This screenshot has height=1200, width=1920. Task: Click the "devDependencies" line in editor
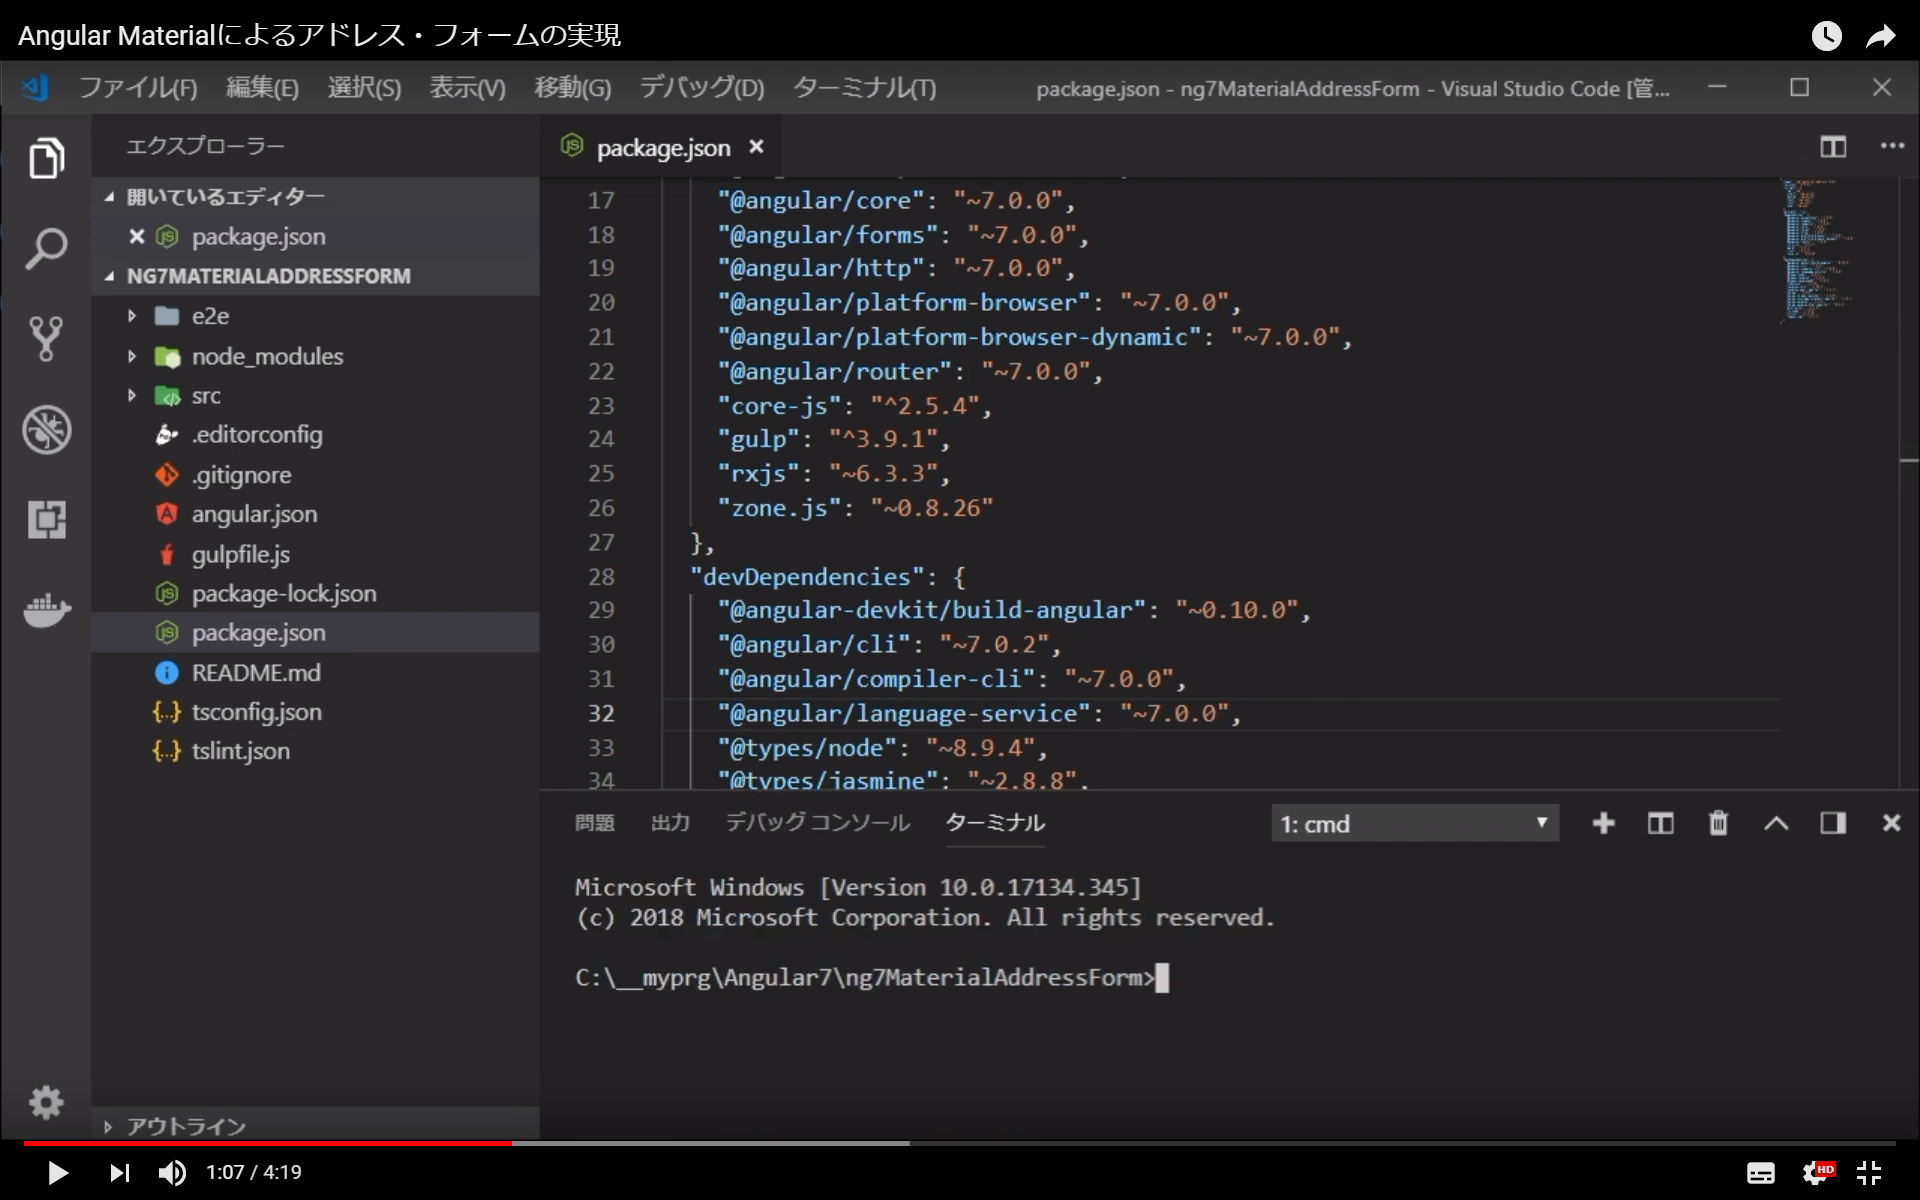click(x=827, y=577)
